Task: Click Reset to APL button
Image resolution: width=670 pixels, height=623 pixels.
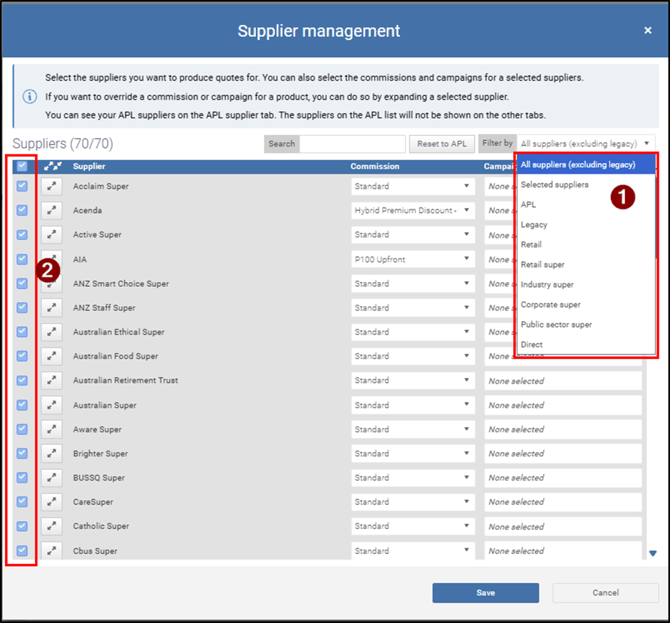Action: click(441, 144)
